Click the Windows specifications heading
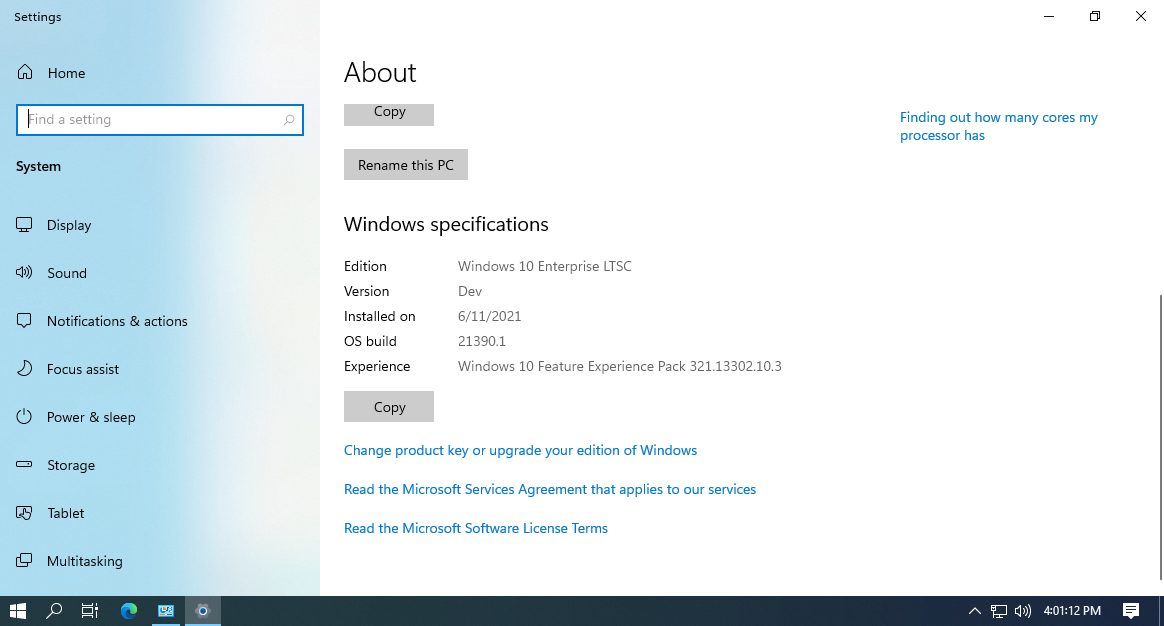The height and width of the screenshot is (626, 1164). [x=446, y=224]
